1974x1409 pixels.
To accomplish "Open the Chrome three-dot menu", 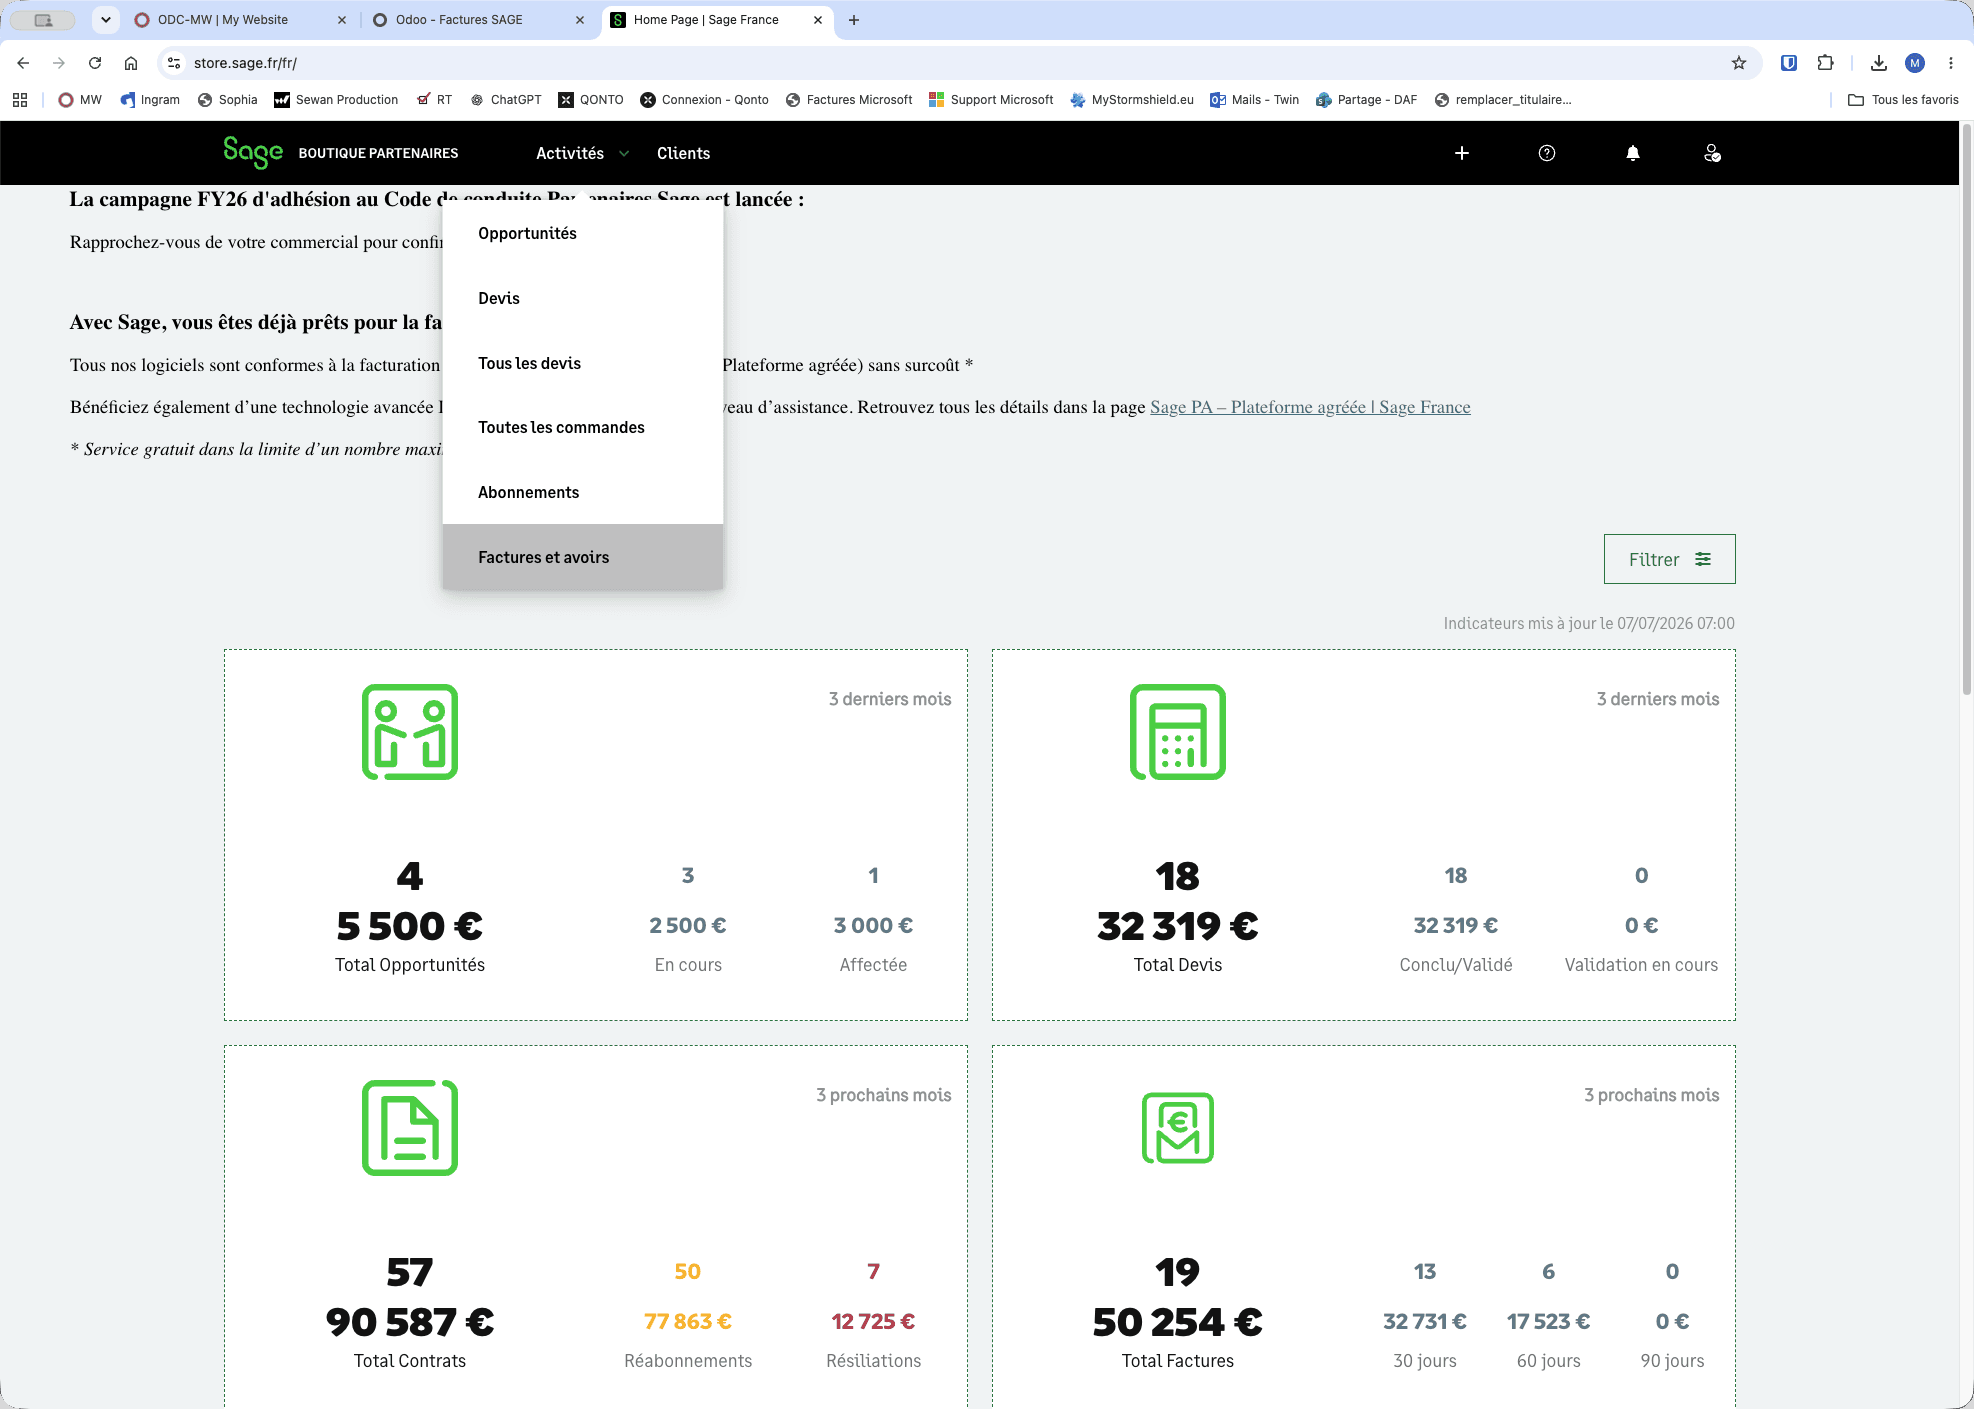I will [1951, 63].
